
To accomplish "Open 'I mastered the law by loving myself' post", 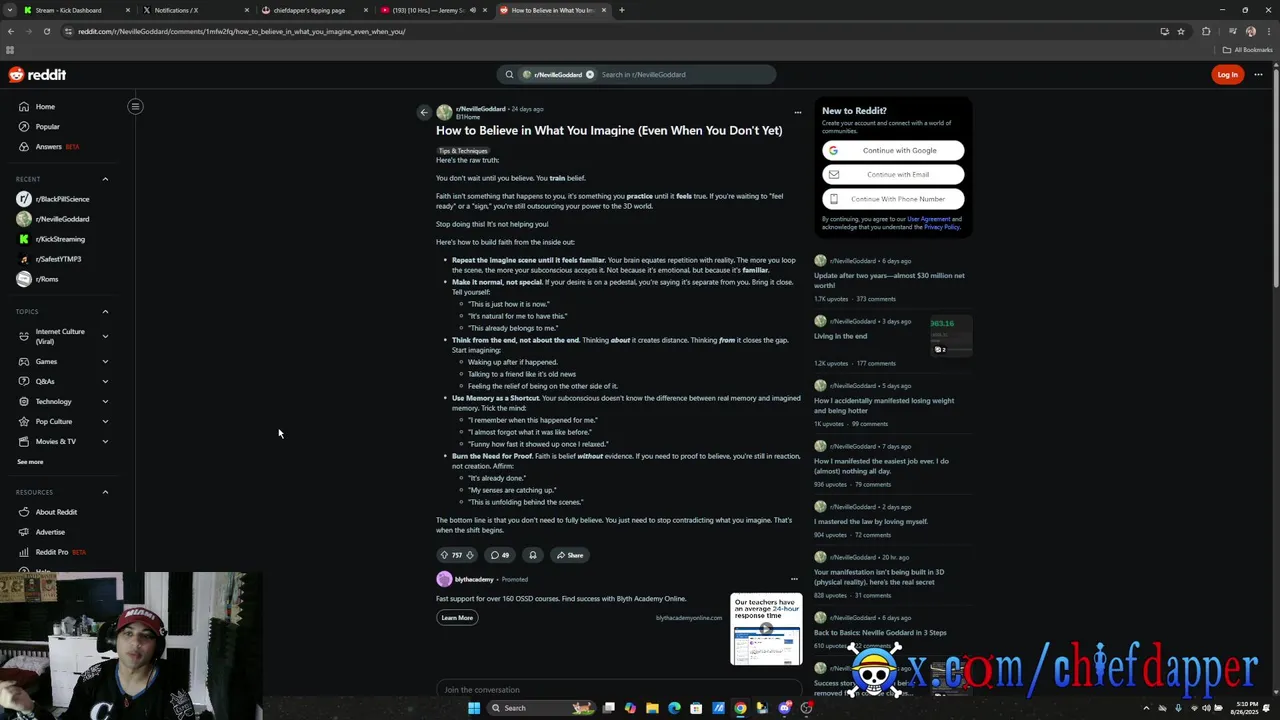I will pyautogui.click(x=871, y=521).
